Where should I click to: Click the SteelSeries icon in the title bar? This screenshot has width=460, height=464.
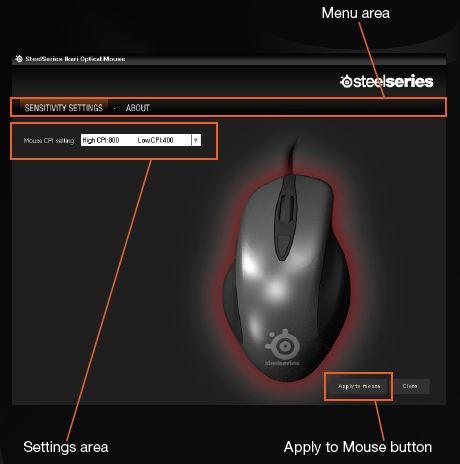pos(19,59)
